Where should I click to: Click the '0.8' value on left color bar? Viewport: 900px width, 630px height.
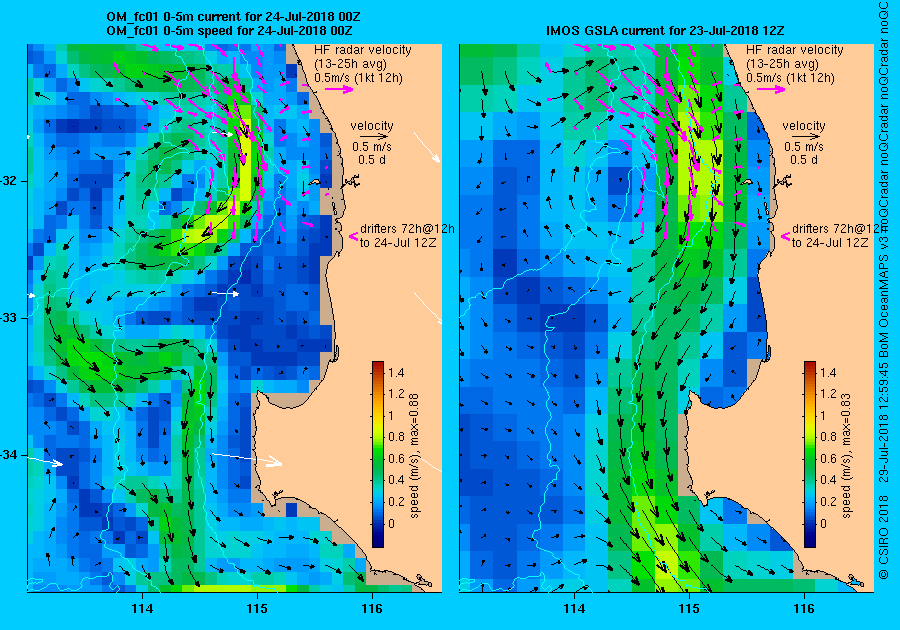click(396, 437)
